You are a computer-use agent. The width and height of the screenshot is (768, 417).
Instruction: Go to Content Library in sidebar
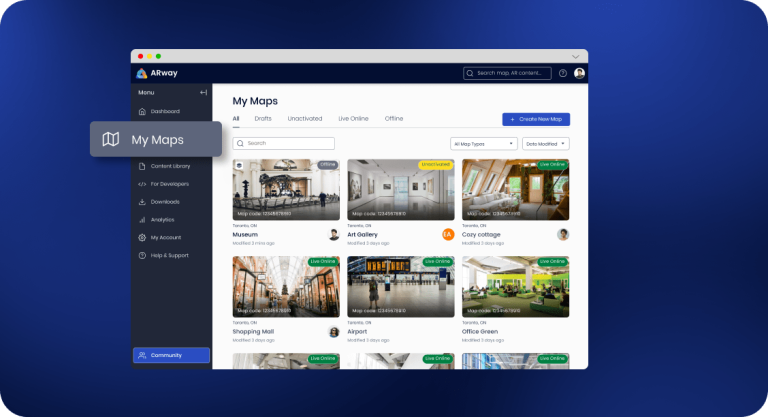point(169,166)
